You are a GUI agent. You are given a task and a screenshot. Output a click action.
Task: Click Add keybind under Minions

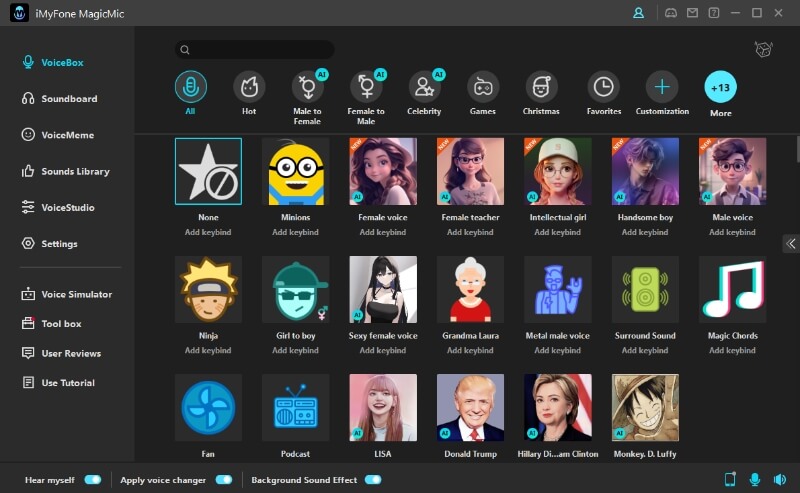pos(295,232)
